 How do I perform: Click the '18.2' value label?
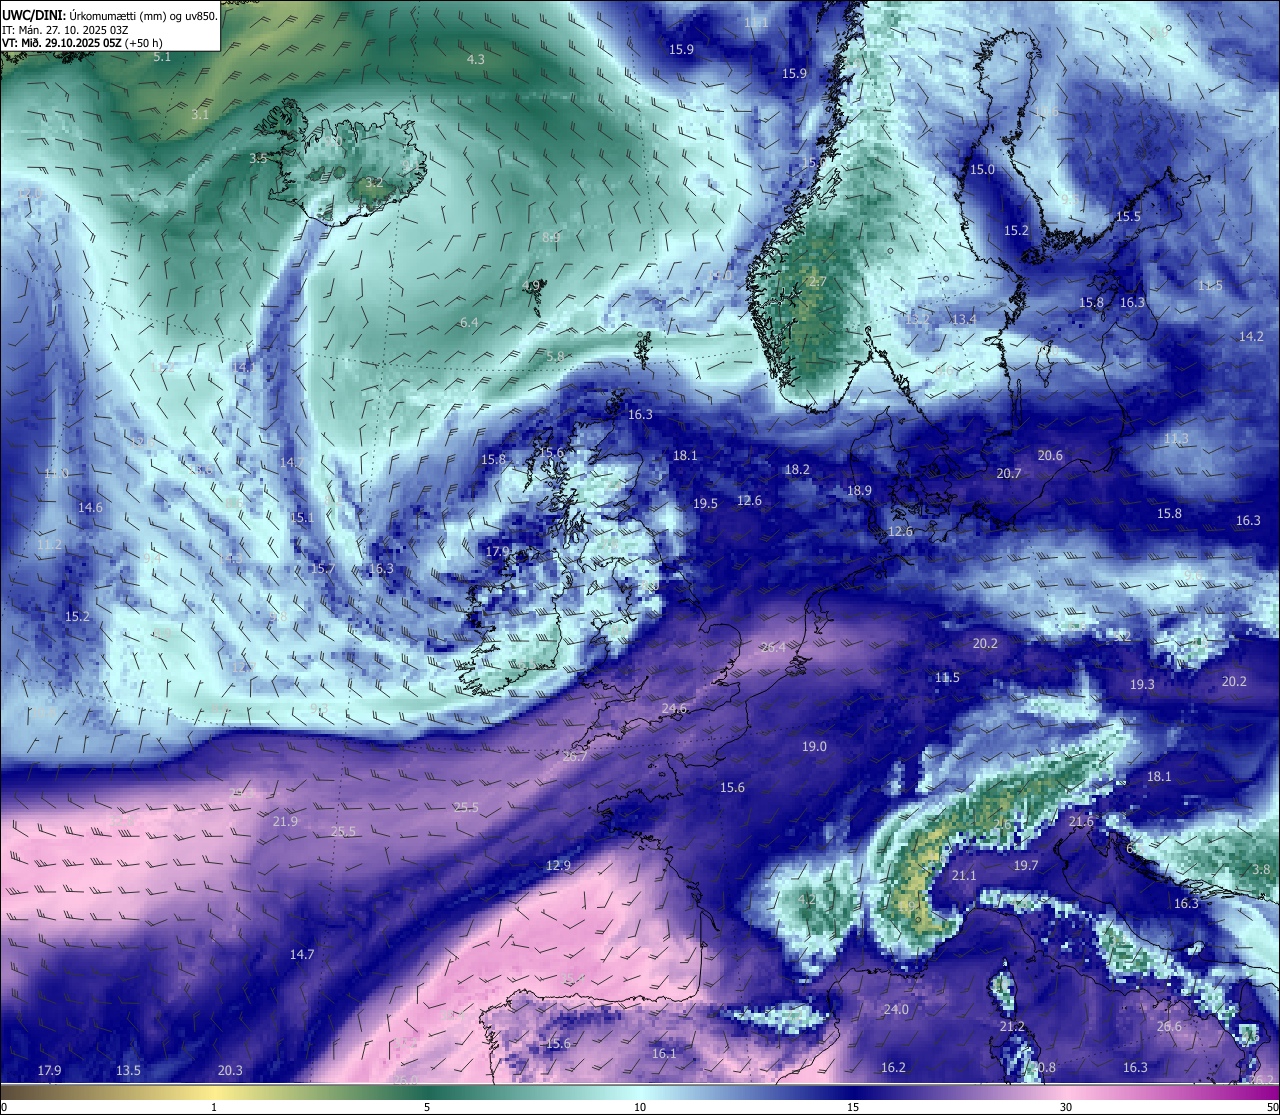798,470
